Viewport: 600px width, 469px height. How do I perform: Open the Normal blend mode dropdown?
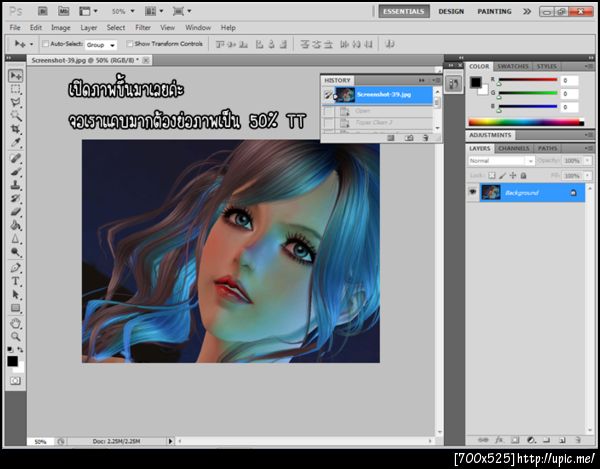(x=501, y=161)
